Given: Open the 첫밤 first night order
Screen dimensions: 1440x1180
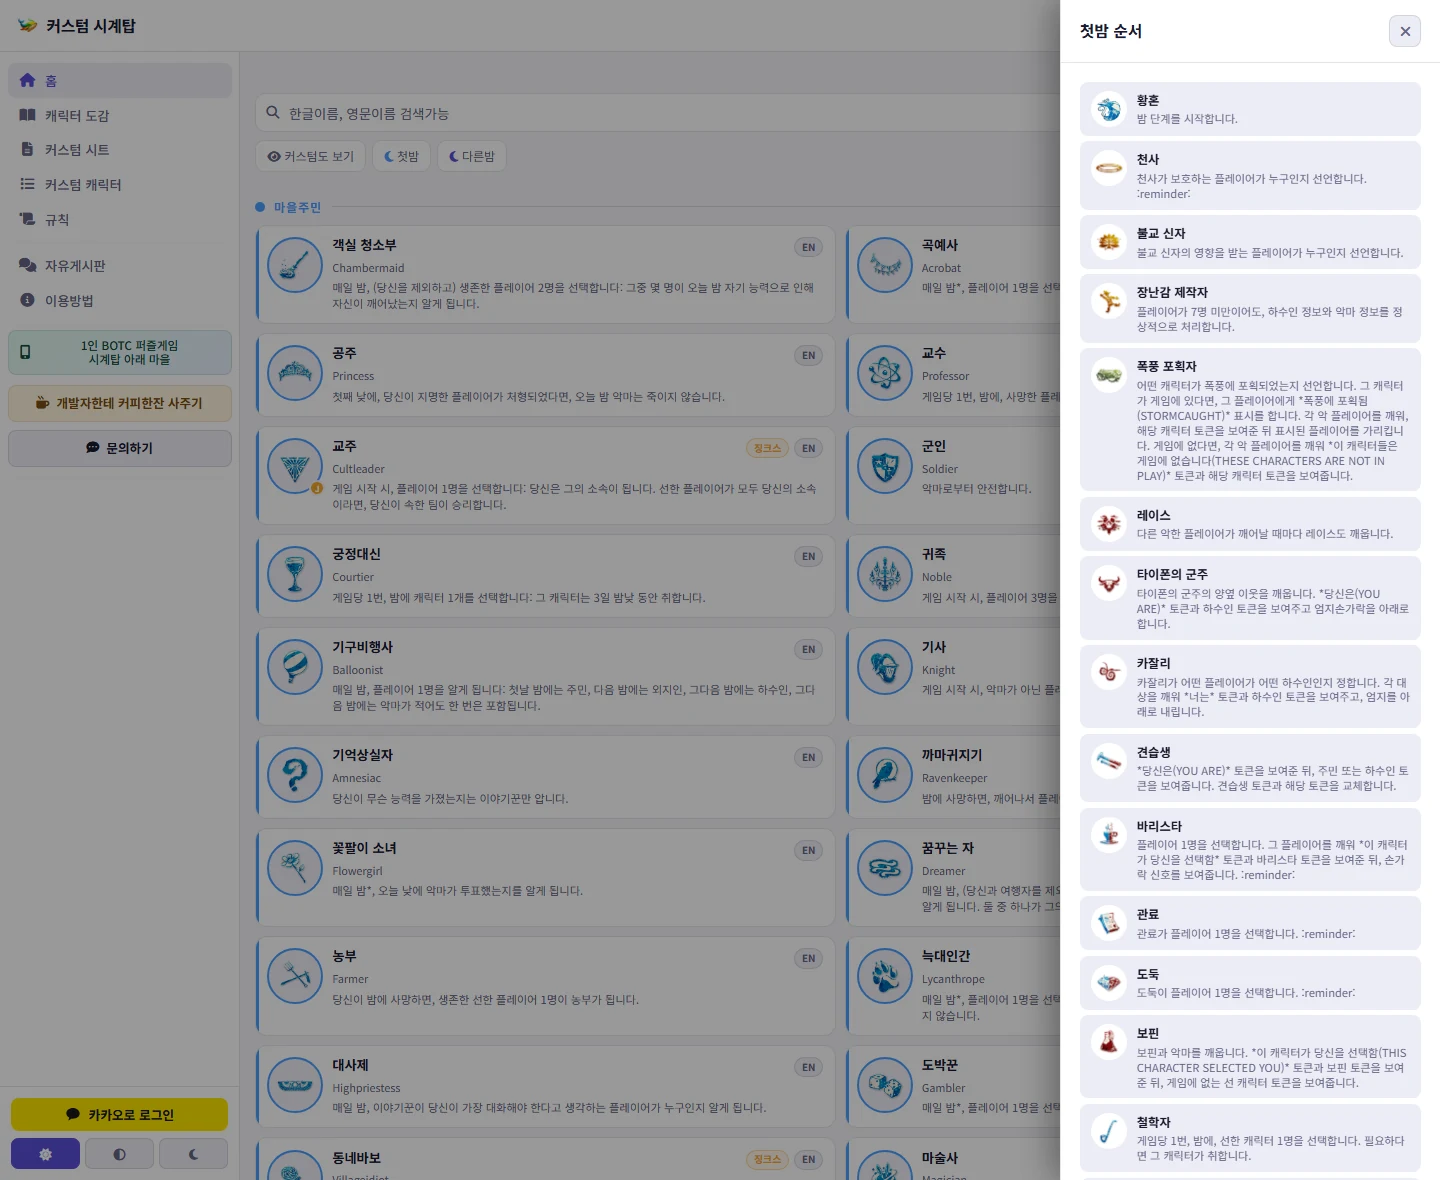Looking at the screenshot, I should point(402,156).
